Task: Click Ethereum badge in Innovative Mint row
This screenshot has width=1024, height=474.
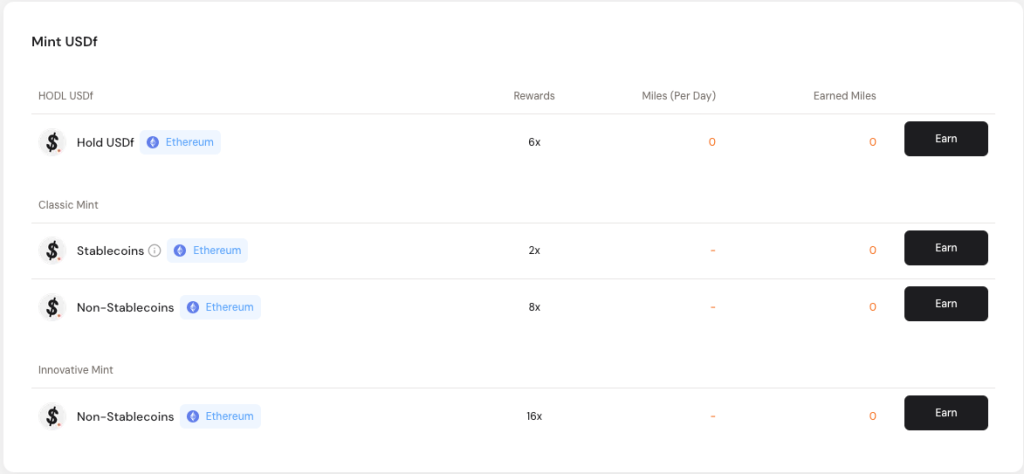Action: (x=220, y=416)
